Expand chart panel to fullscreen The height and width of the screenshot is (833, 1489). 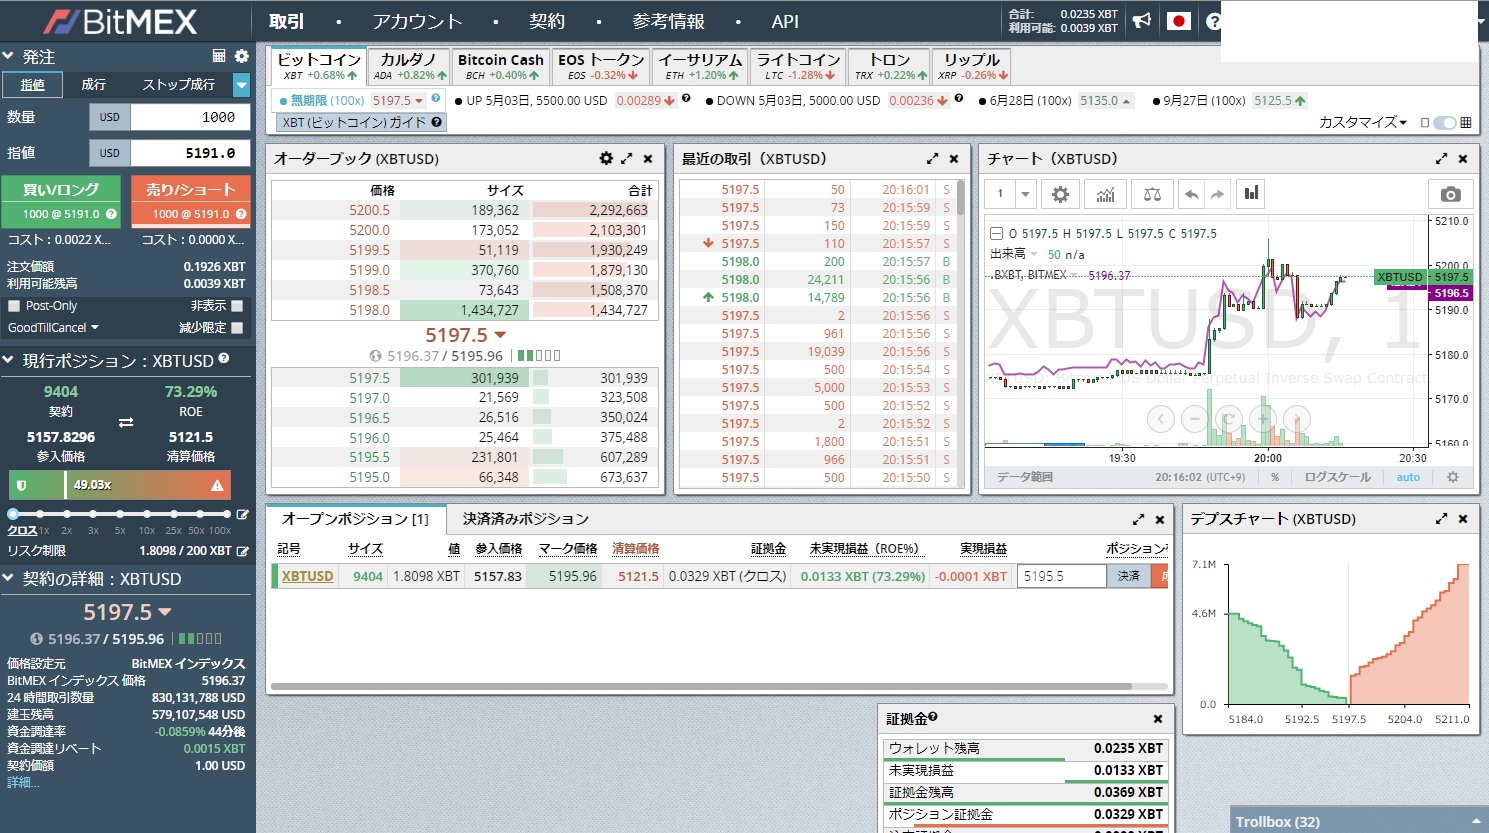pos(1441,158)
